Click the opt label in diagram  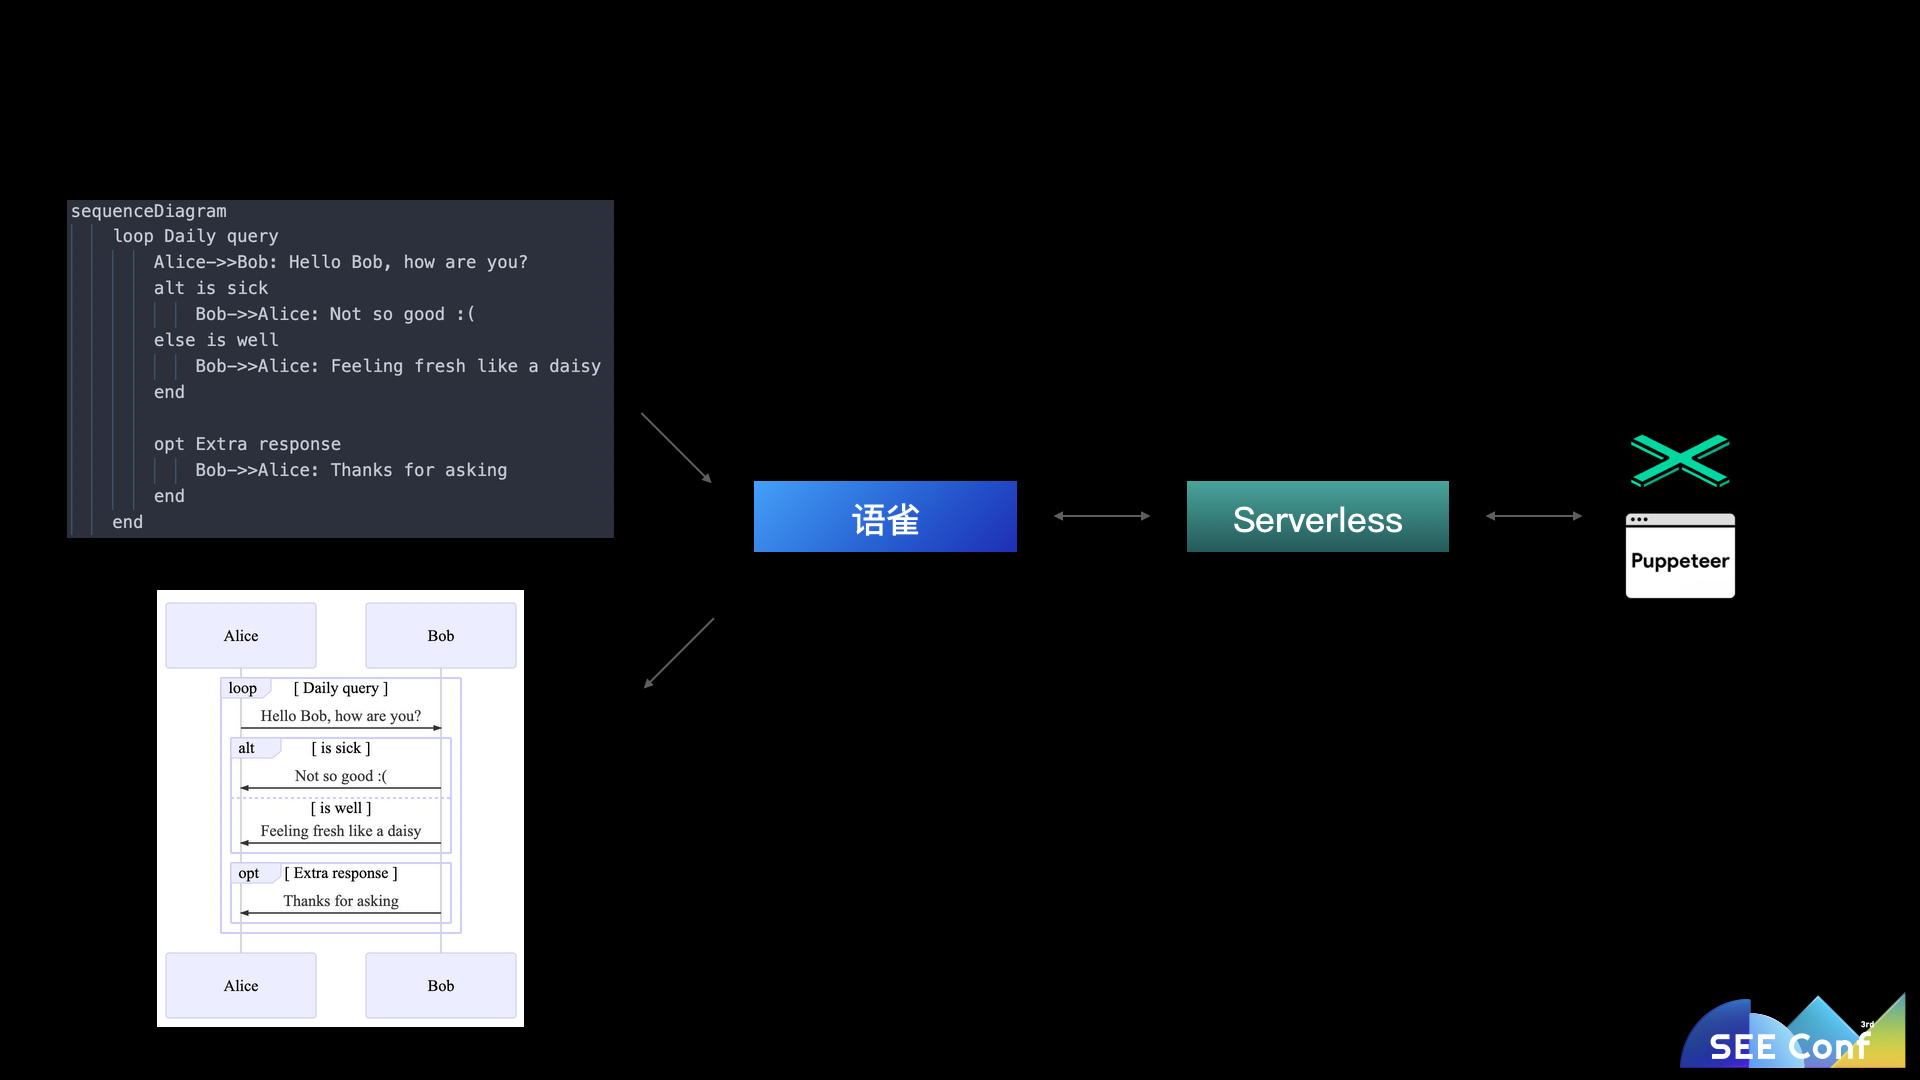click(249, 873)
